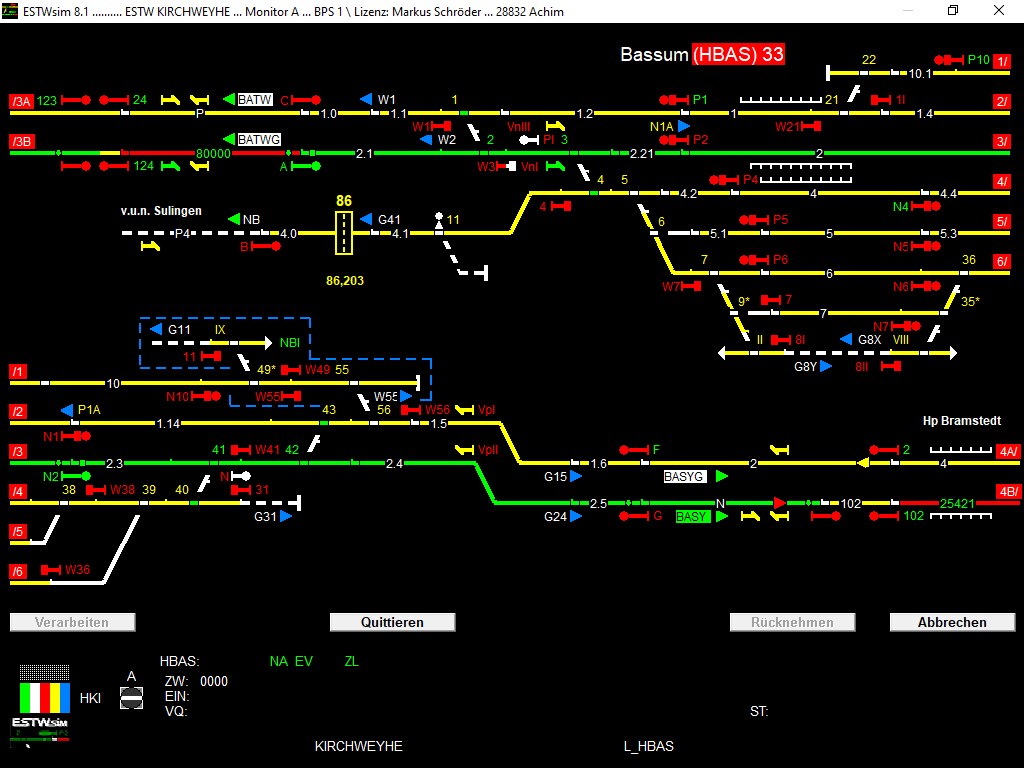The height and width of the screenshot is (768, 1024).
Task: Toggle the monitor A switch icon
Action: coord(131,698)
